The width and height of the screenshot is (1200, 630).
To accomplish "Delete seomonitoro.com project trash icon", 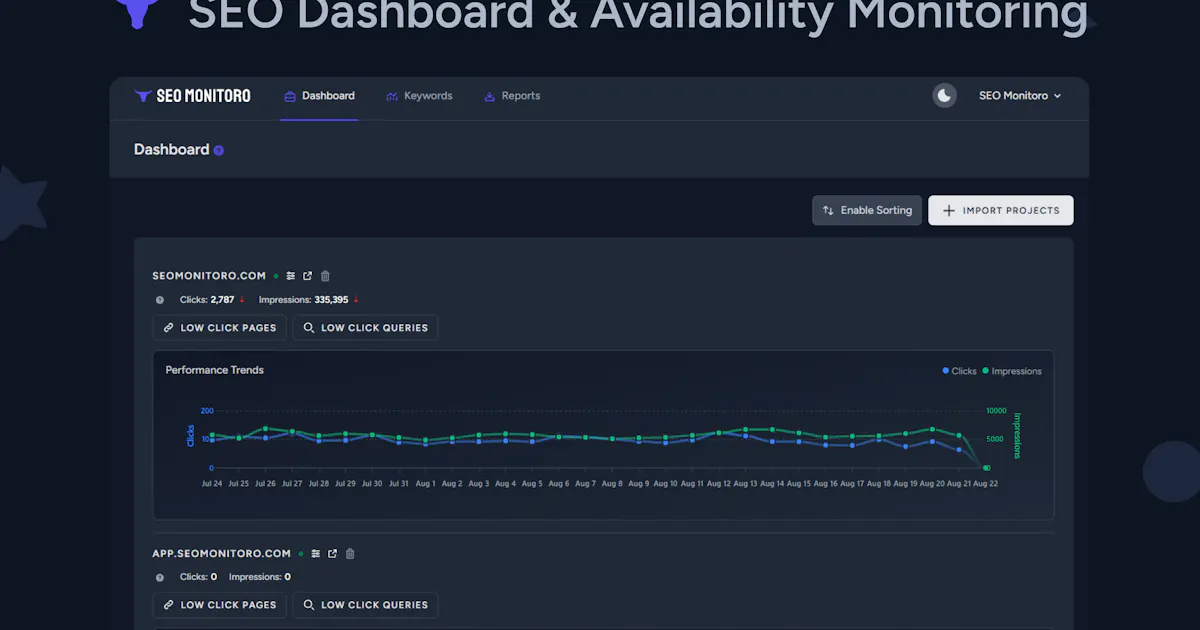I will point(325,276).
